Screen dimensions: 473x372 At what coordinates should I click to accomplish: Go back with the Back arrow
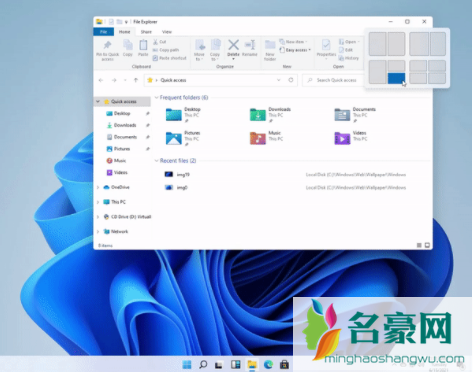101,80
